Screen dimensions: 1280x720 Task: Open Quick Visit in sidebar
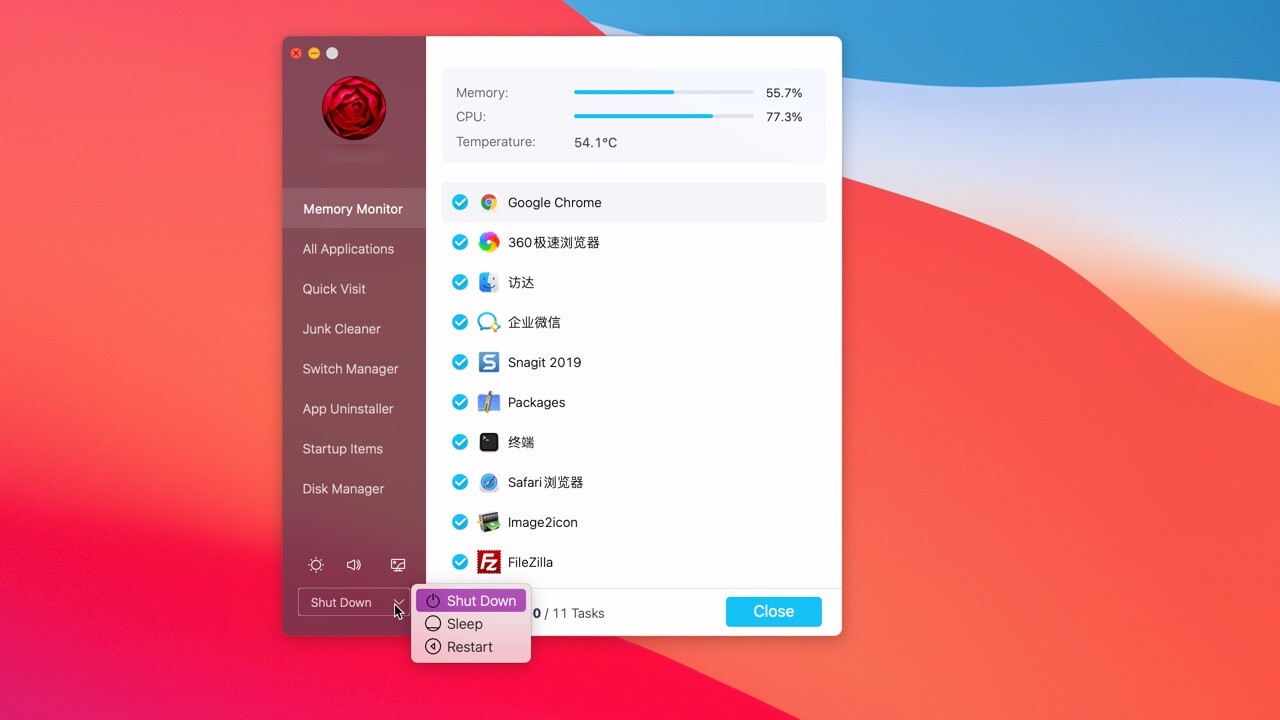pyautogui.click(x=354, y=289)
